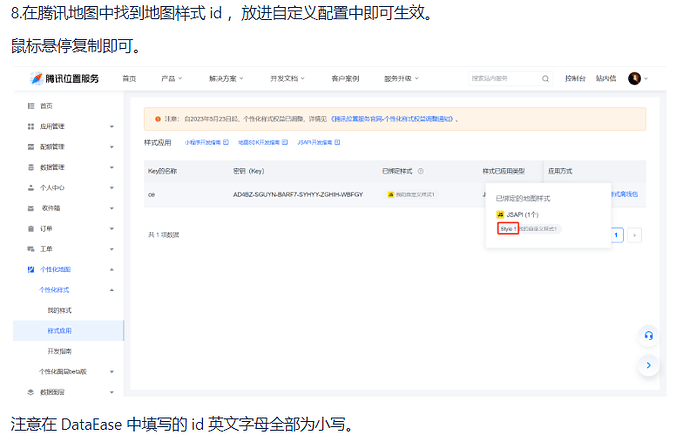Select 开发指南 in the sidebar
This screenshot has height=434, width=690.
(x=59, y=351)
